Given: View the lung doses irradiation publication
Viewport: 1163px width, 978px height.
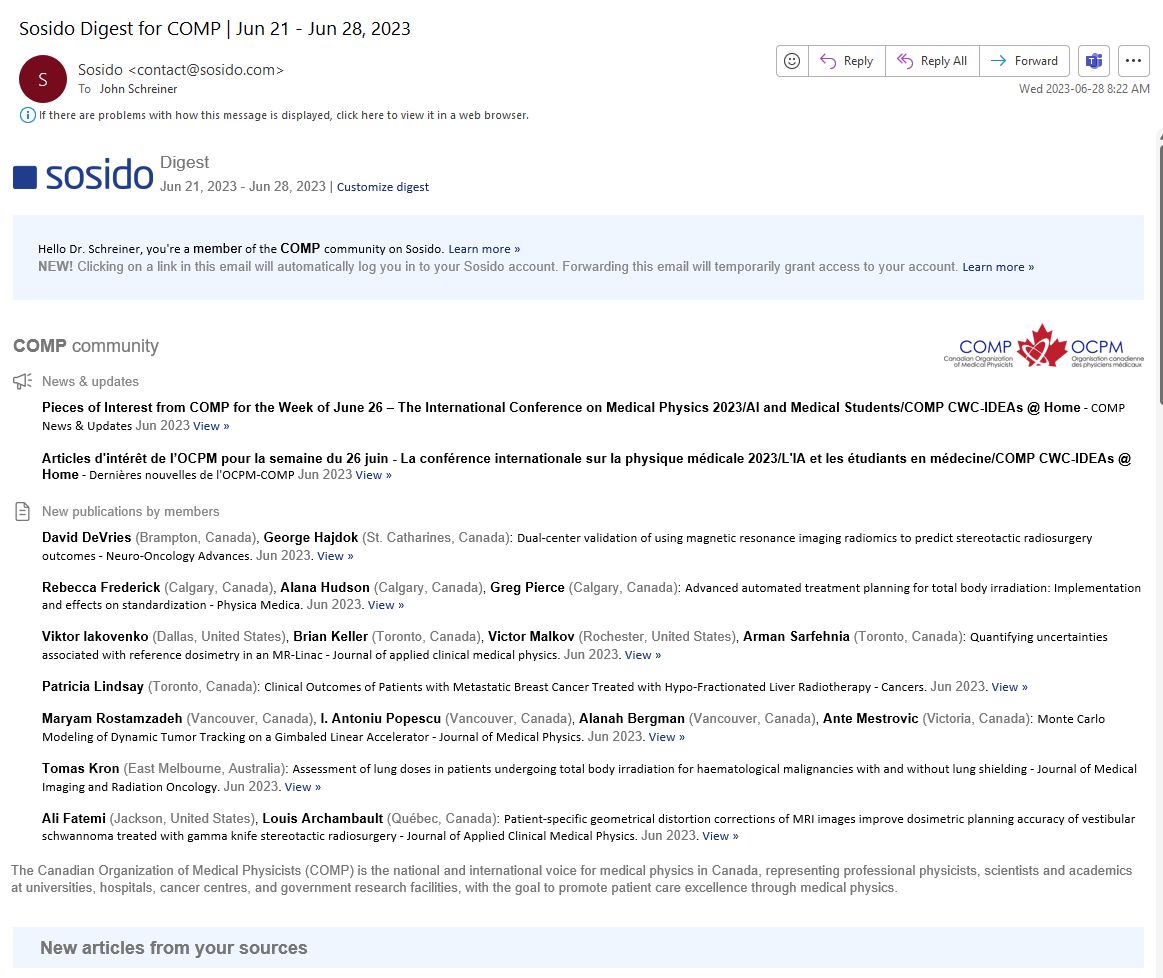Looking at the screenshot, I should coord(303,787).
